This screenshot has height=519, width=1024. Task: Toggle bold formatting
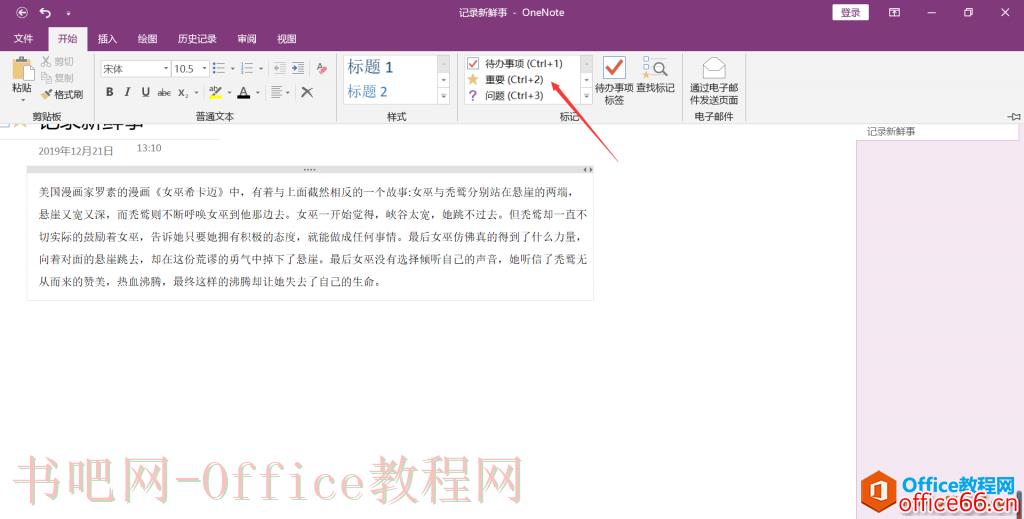[110, 92]
